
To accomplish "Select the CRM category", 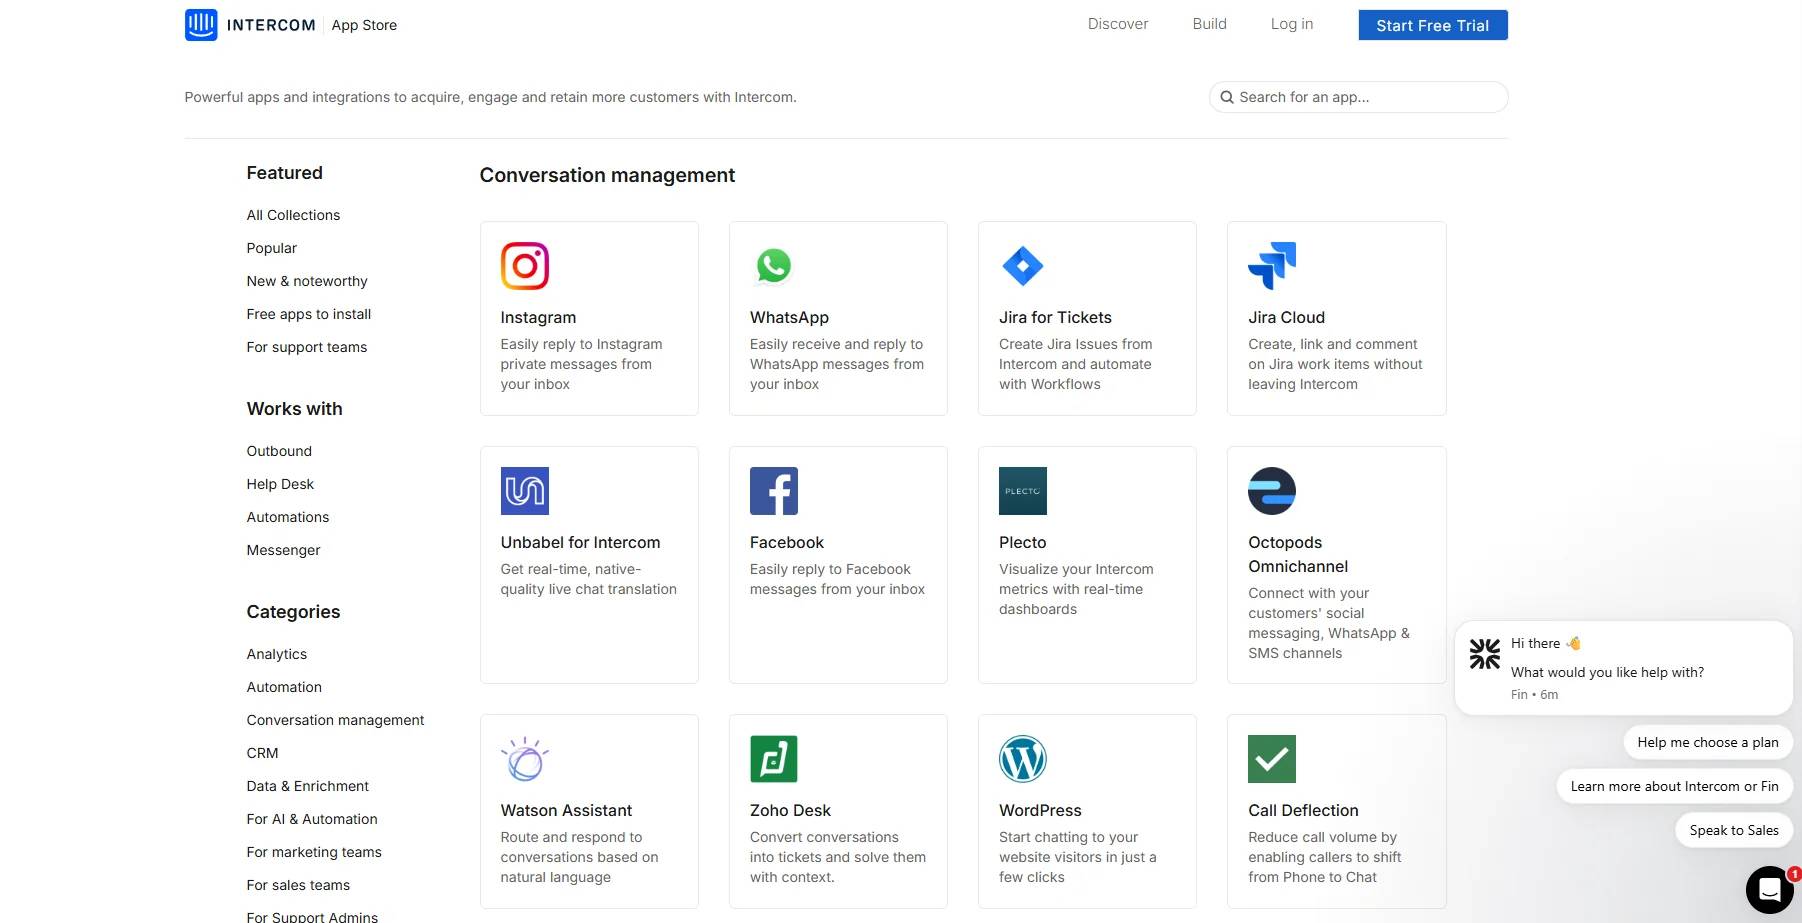I will [263, 753].
